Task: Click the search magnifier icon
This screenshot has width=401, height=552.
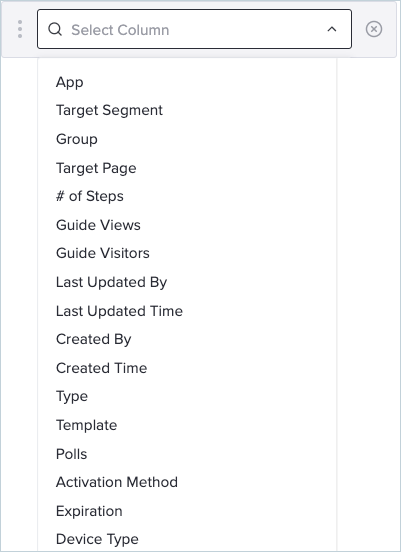Action: click(55, 29)
